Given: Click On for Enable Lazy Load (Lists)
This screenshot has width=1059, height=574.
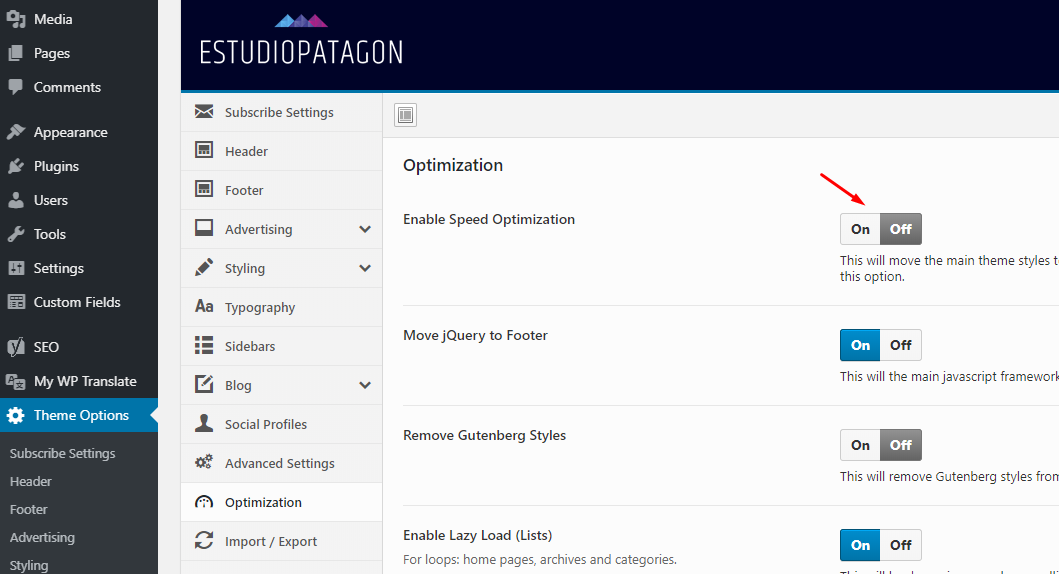Looking at the screenshot, I should pos(860,545).
